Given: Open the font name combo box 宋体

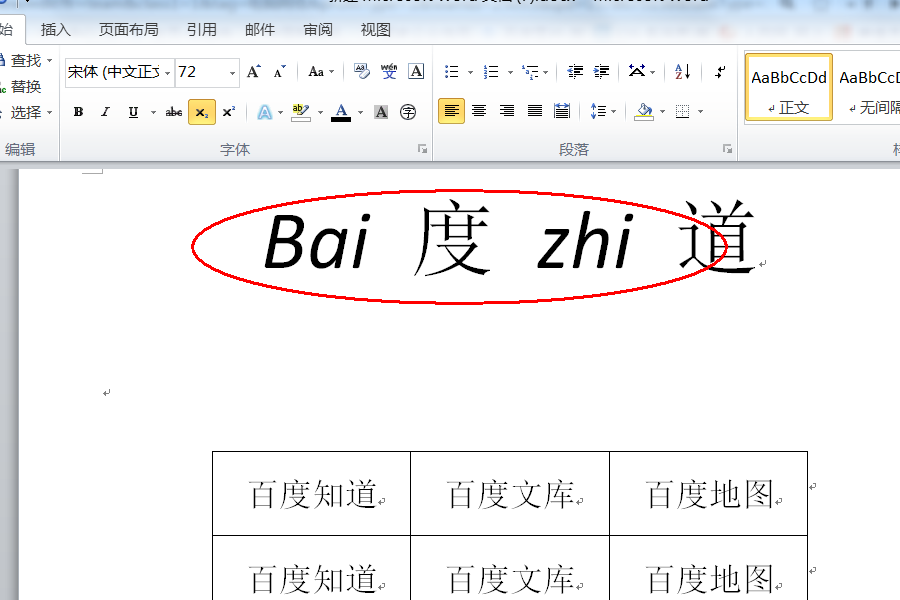Looking at the screenshot, I should pyautogui.click(x=119, y=72).
